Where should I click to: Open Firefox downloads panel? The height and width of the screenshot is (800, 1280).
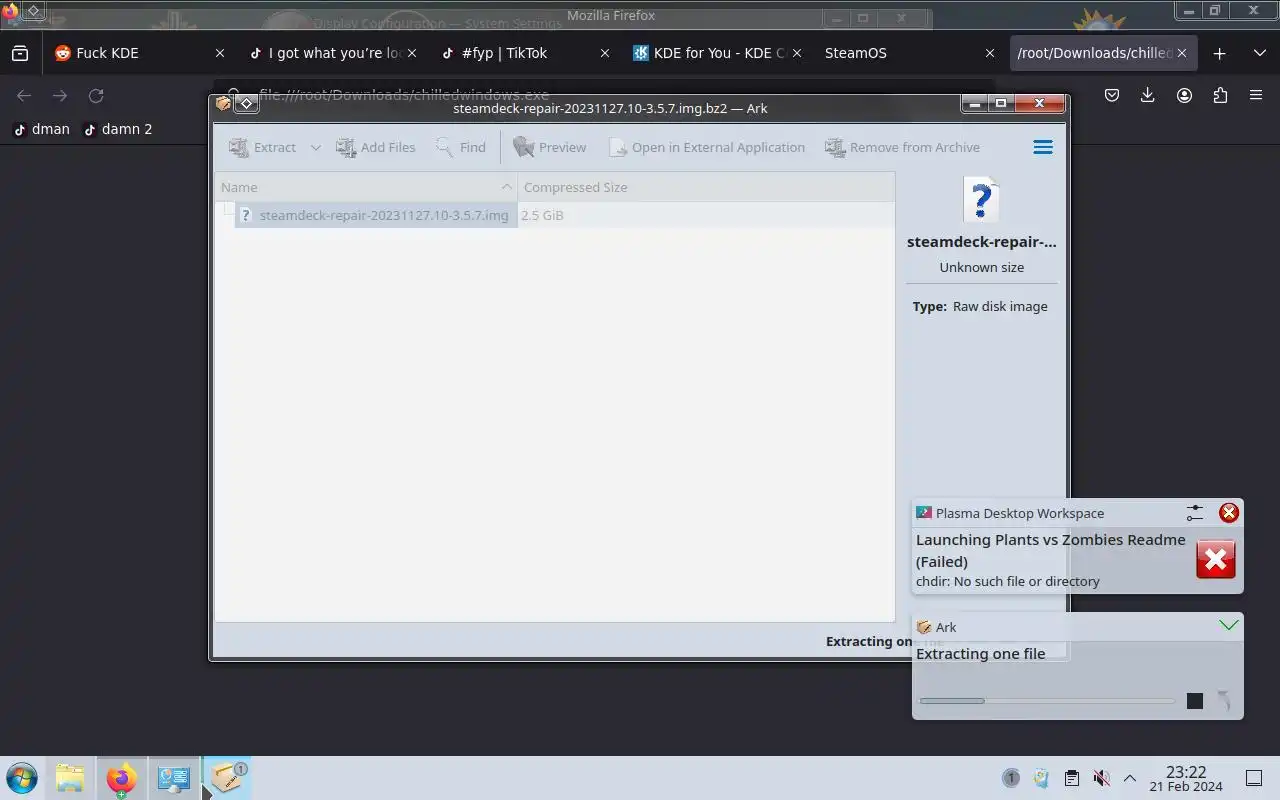(1148, 95)
